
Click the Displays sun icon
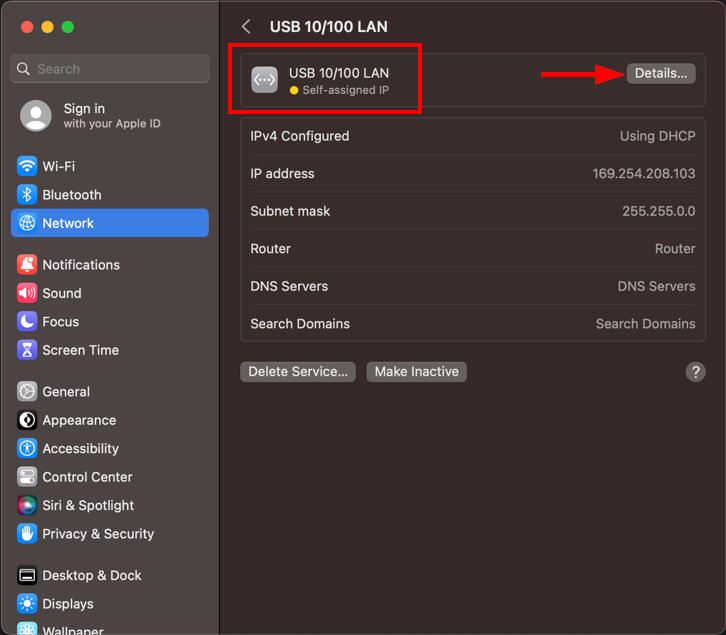click(x=27, y=604)
